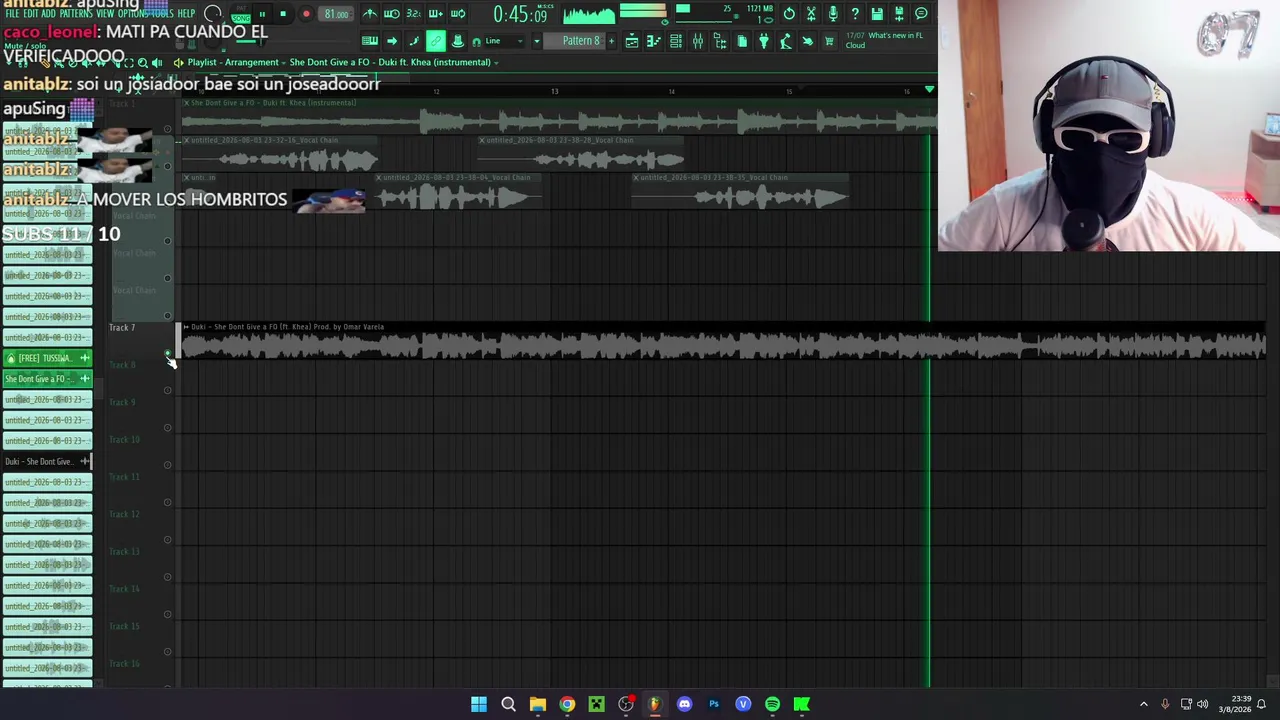
Task: Click bar 13 on the timeline ruler
Action: tap(554, 91)
